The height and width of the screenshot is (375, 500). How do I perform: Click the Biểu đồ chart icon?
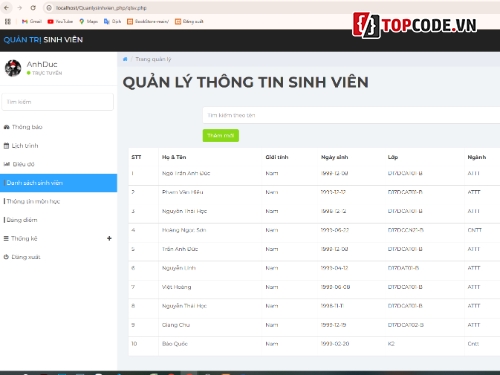pos(7,164)
